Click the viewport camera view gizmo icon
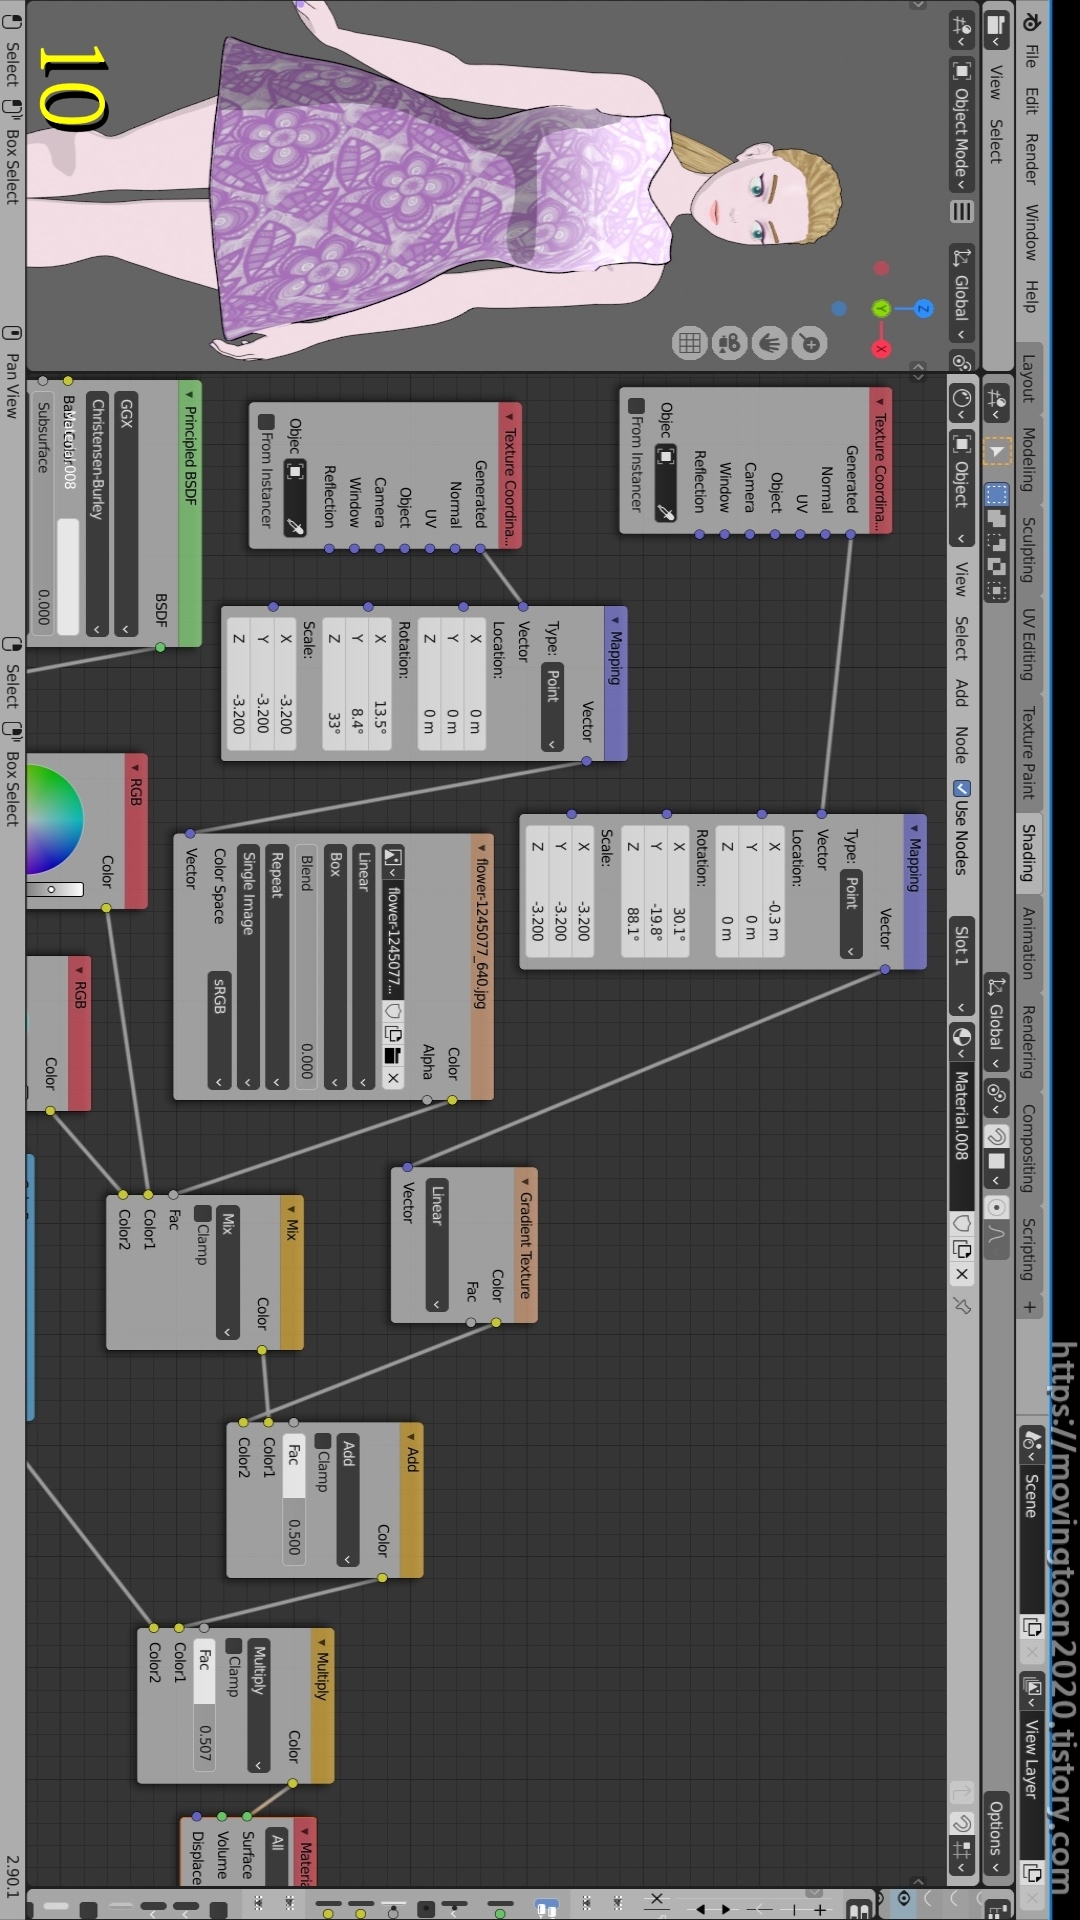Screen dimensions: 1080x1920 point(729,343)
